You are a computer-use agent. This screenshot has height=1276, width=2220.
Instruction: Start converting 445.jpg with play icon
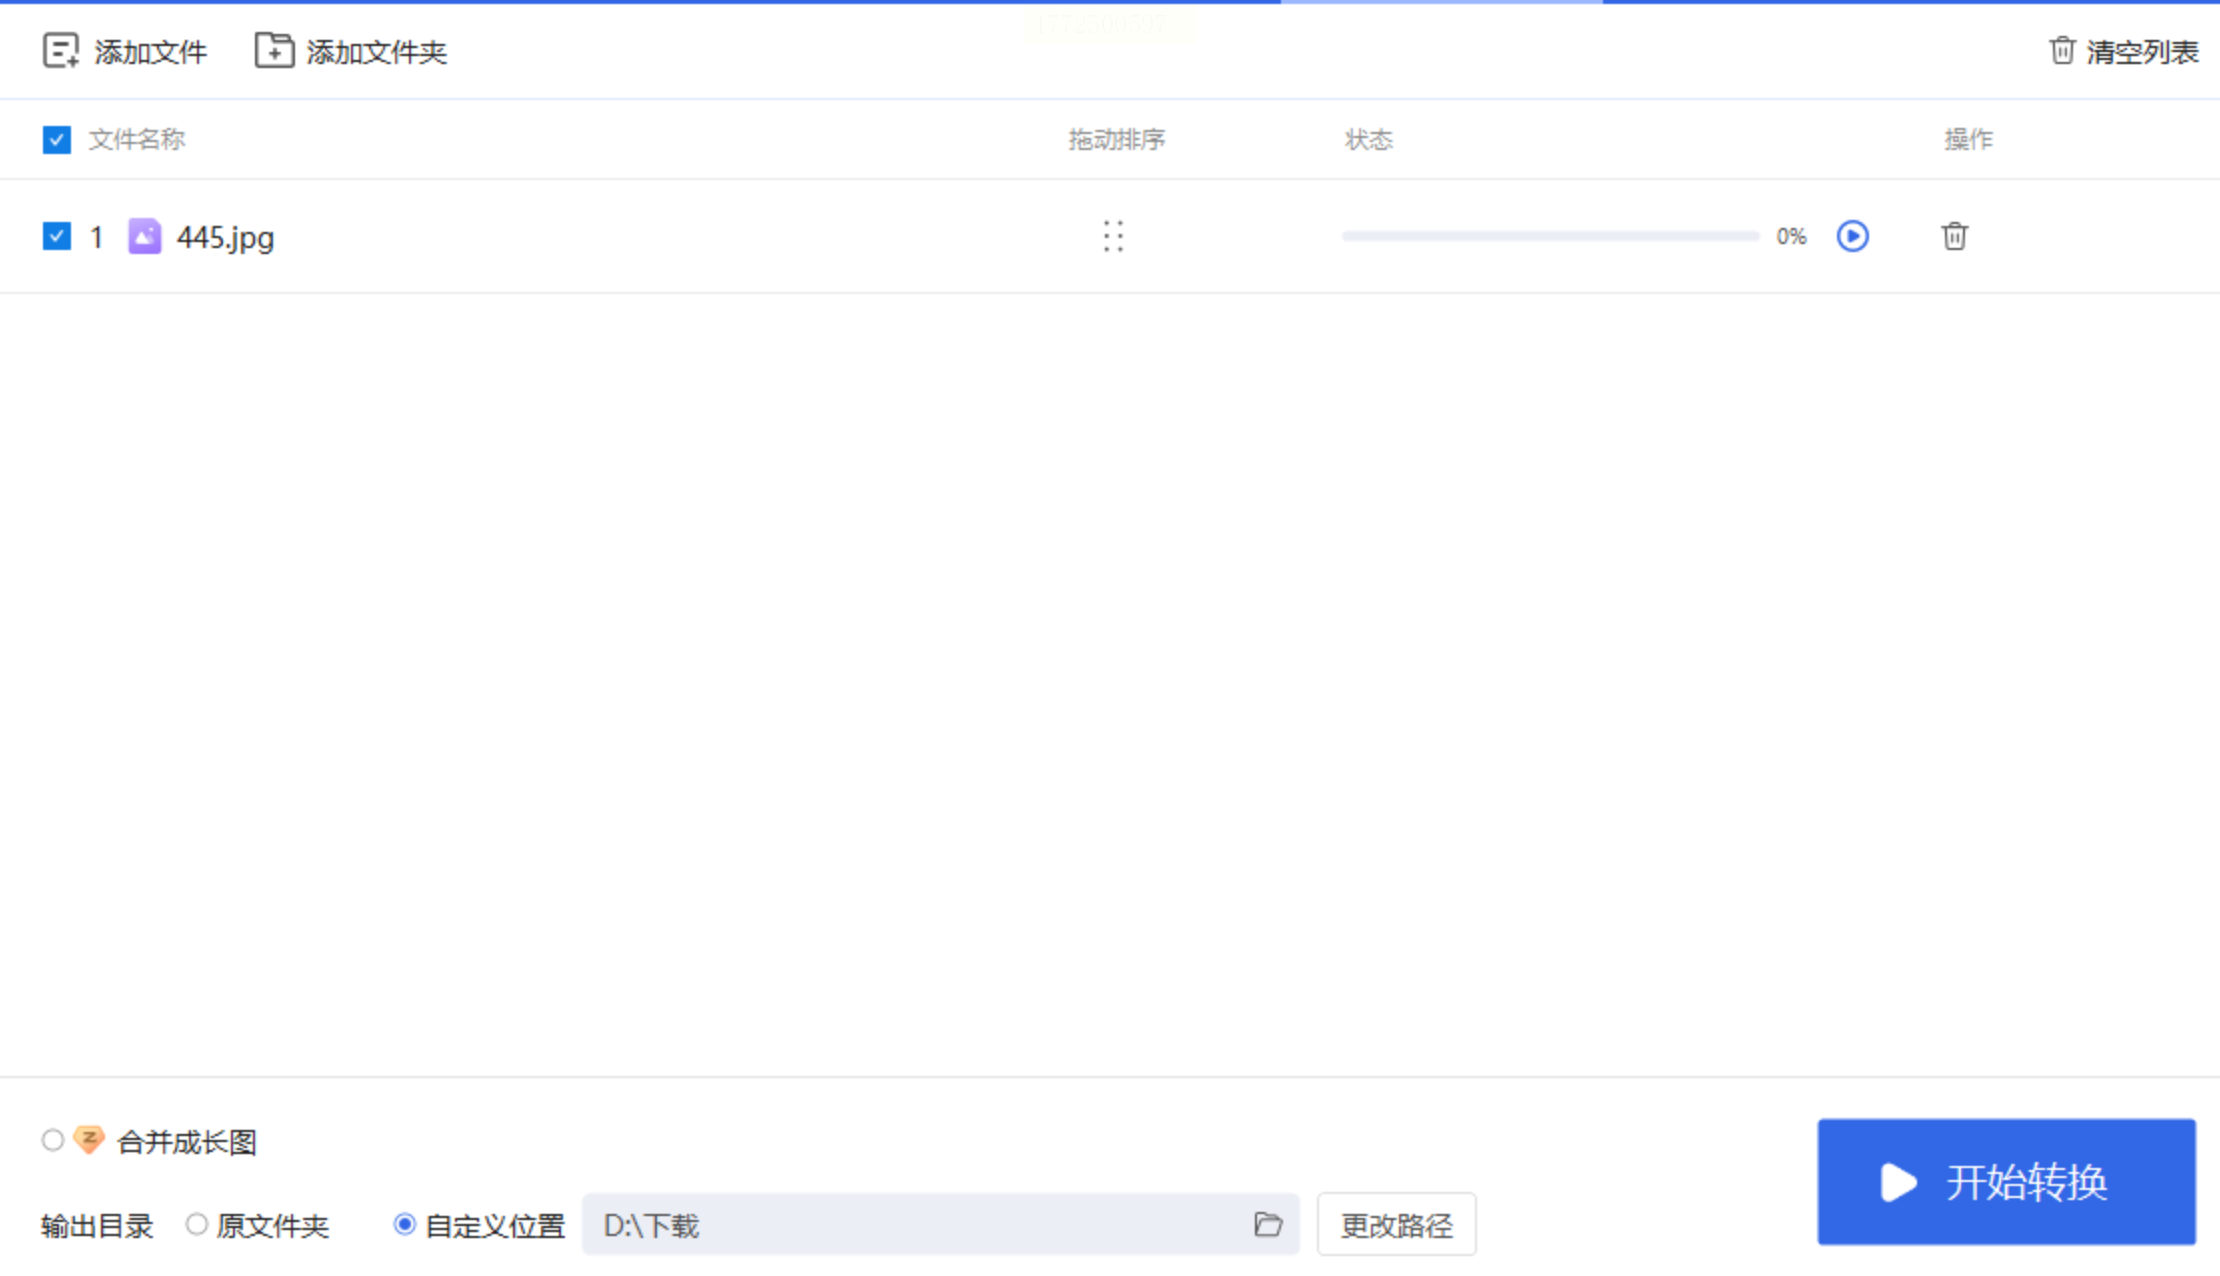1852,236
